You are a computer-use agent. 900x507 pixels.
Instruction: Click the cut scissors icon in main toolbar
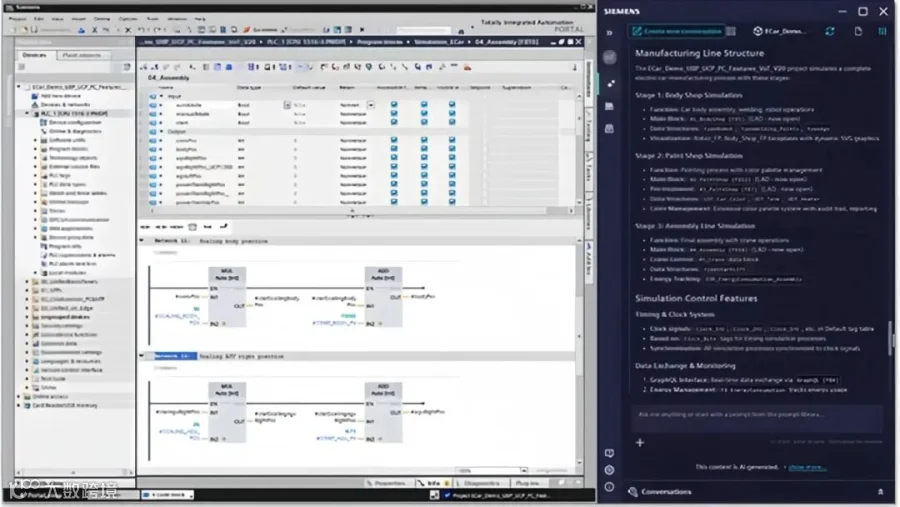(x=94, y=30)
